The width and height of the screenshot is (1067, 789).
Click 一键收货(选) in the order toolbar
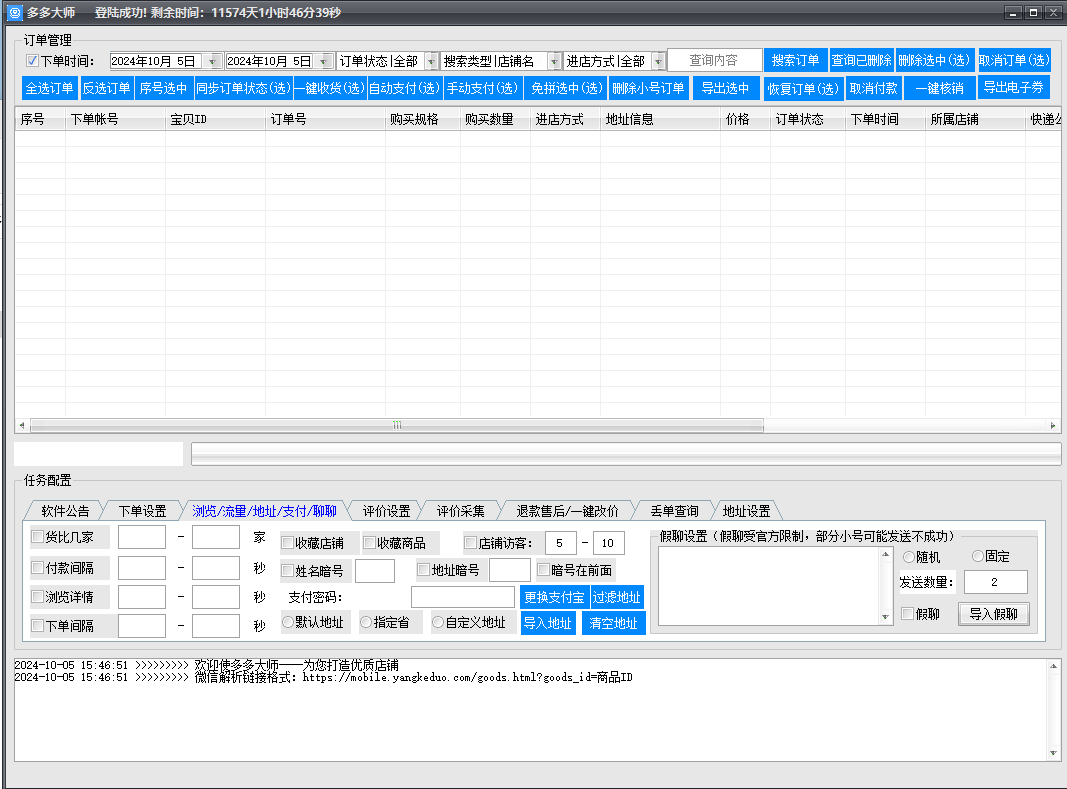tap(330, 88)
